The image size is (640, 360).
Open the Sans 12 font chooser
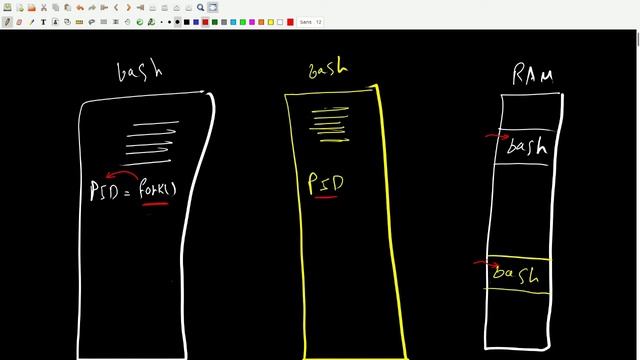coord(311,22)
